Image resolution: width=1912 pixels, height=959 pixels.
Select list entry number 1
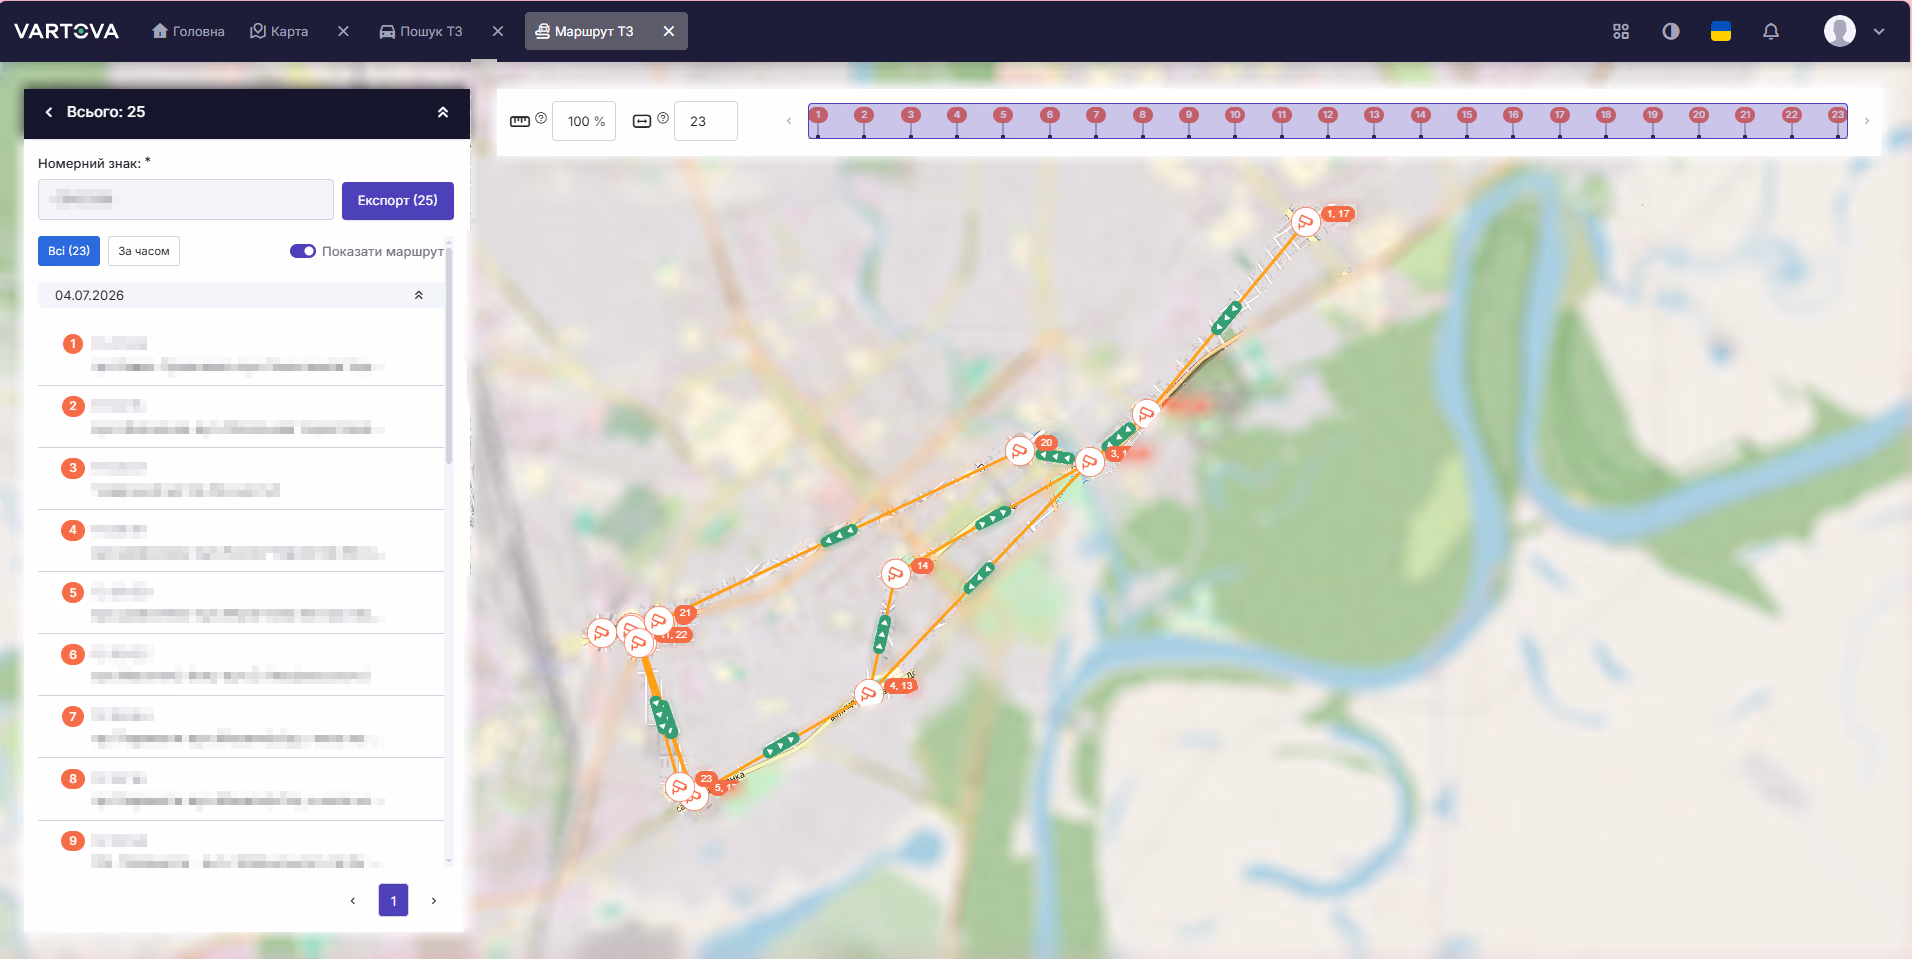[241, 355]
